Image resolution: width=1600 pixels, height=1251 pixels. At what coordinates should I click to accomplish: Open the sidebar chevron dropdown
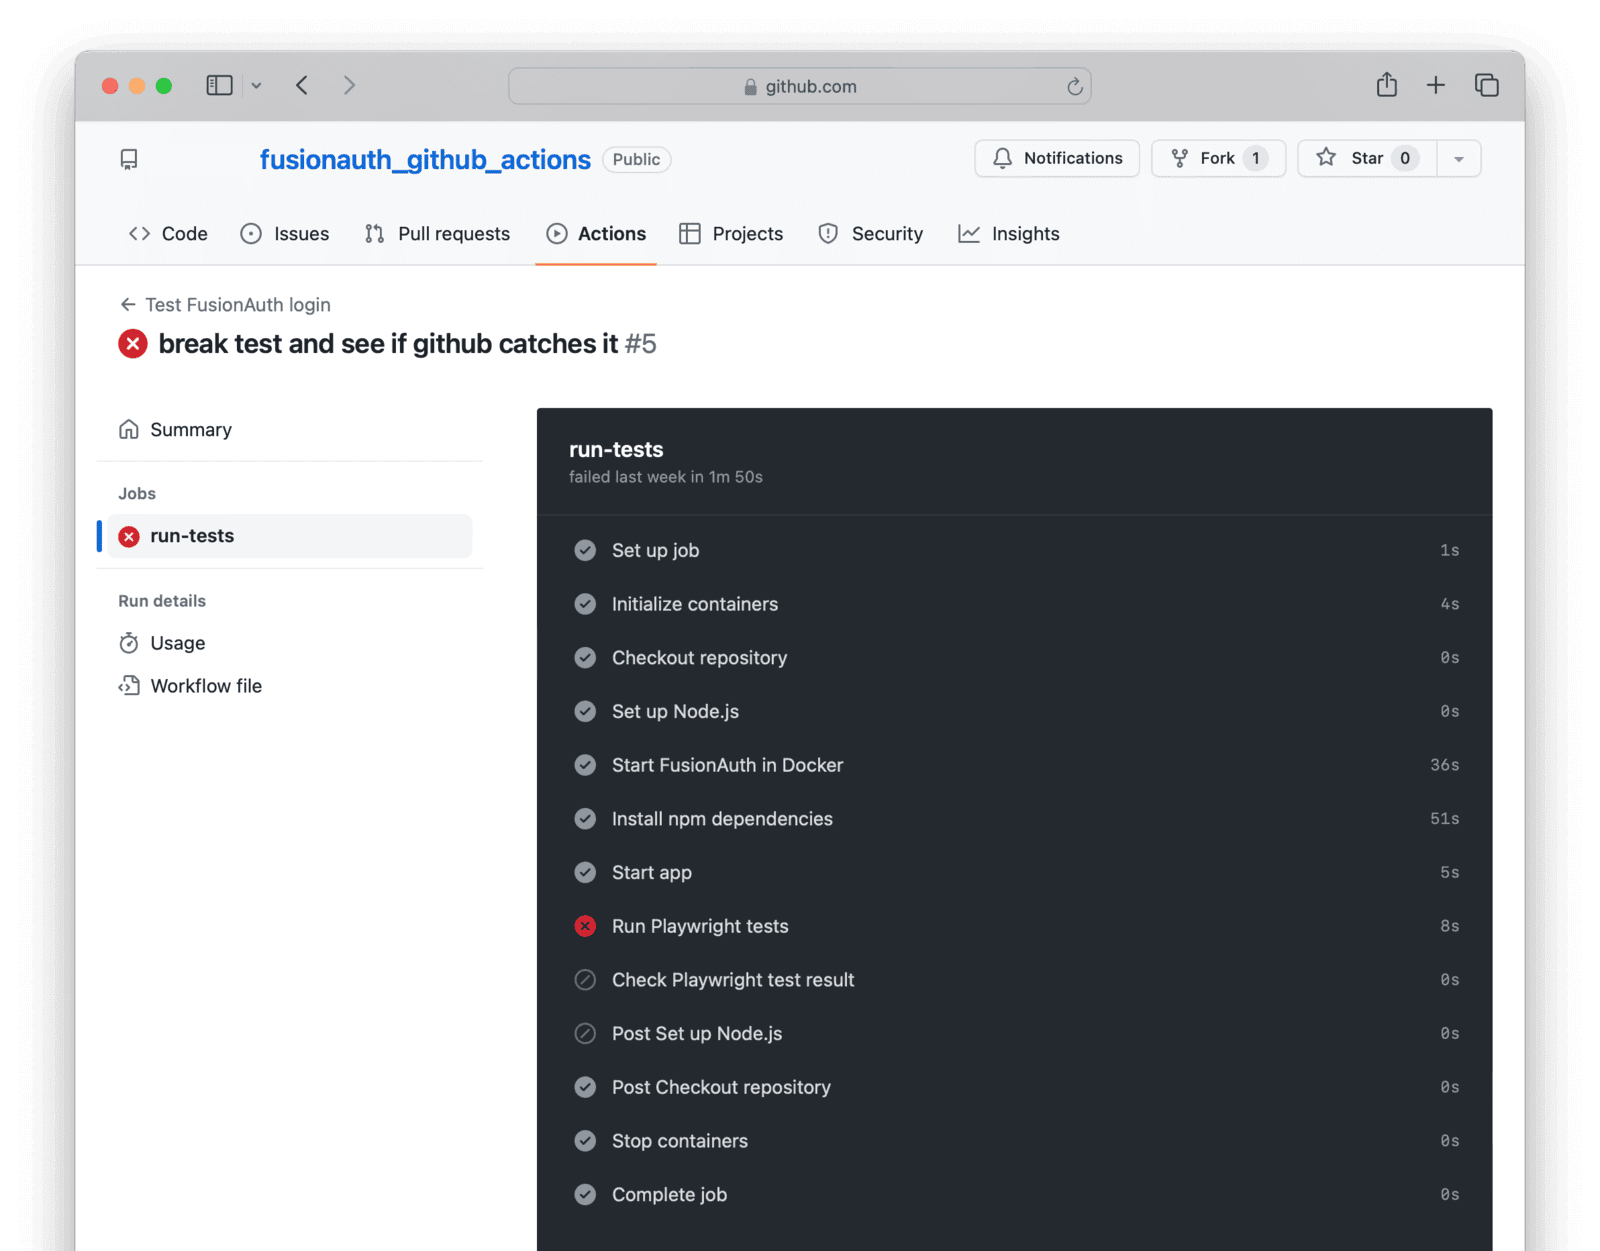(257, 85)
